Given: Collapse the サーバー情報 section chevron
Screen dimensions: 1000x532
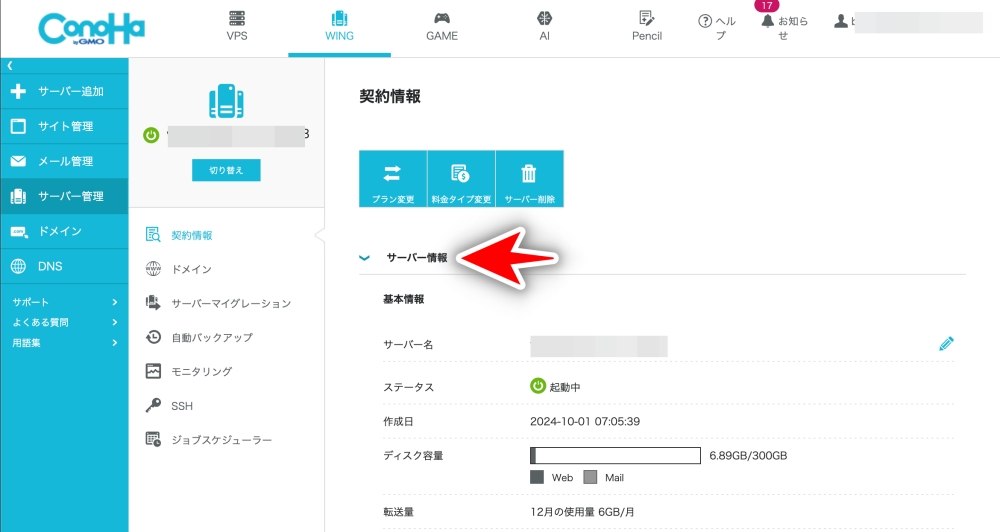Looking at the screenshot, I should click(365, 258).
